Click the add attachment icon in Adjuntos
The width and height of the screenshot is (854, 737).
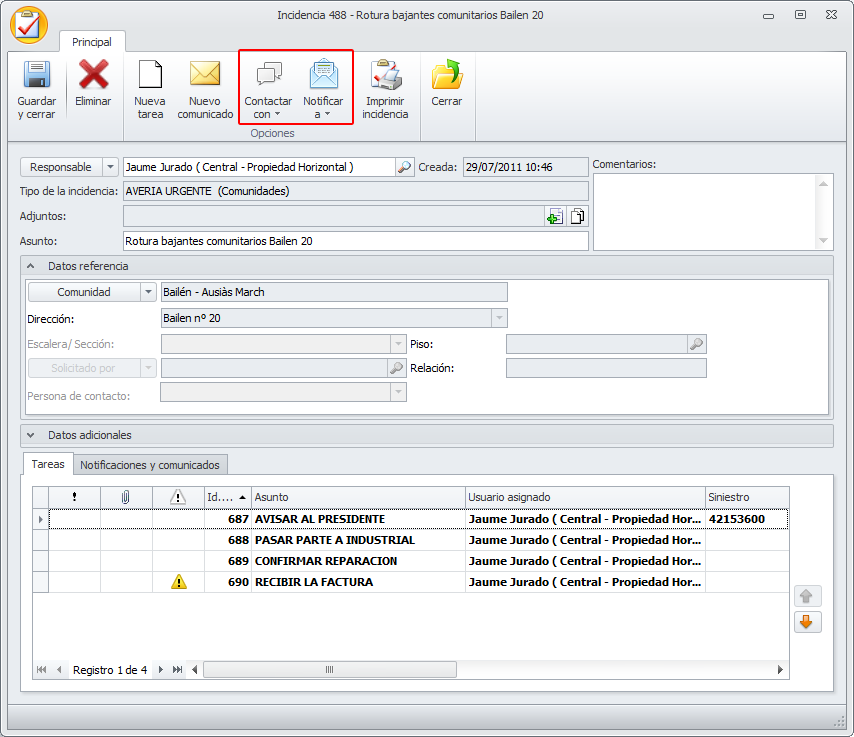click(x=554, y=217)
